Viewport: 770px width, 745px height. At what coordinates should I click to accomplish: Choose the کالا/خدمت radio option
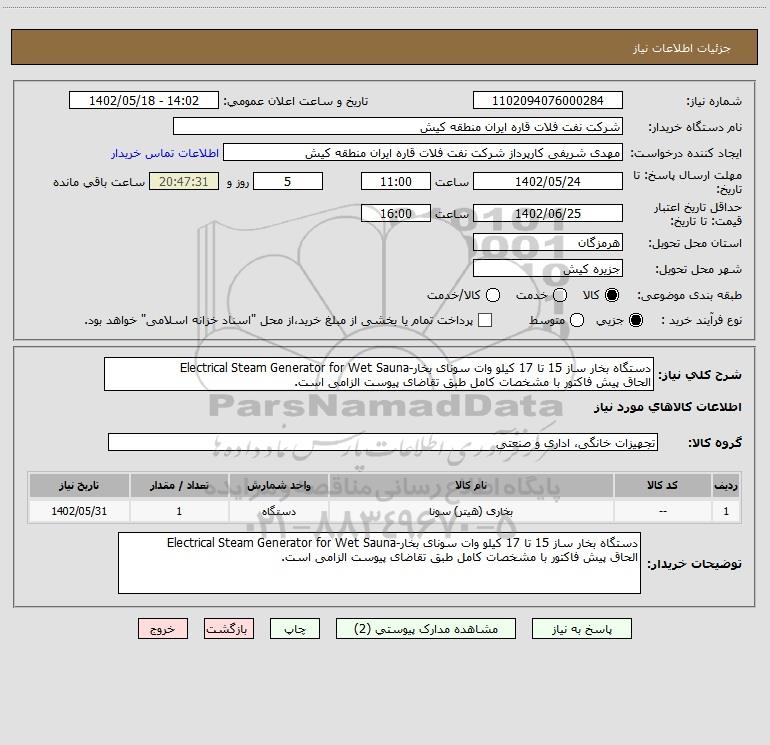pos(493,295)
